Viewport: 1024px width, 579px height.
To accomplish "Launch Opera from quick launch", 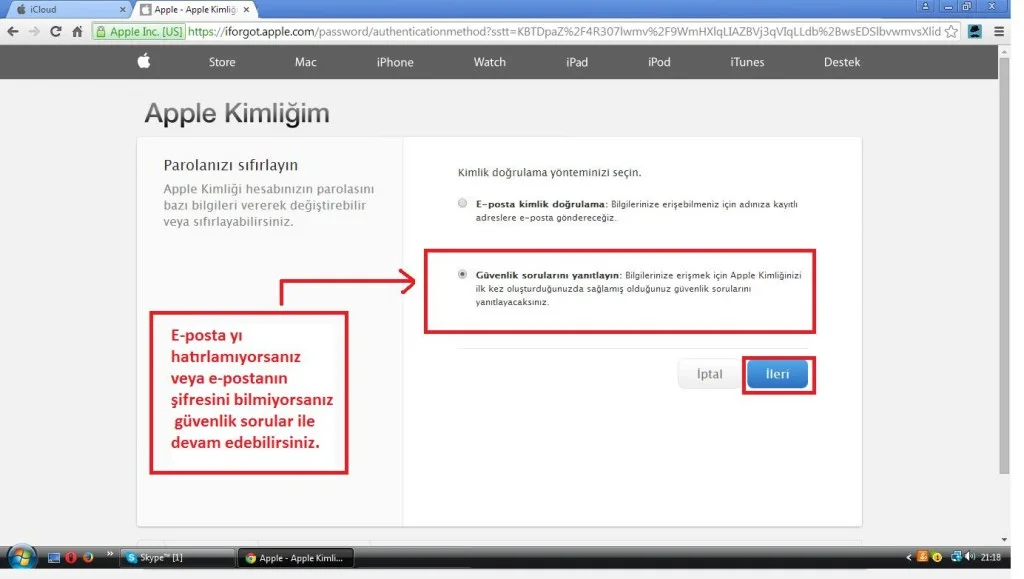I will [71, 557].
